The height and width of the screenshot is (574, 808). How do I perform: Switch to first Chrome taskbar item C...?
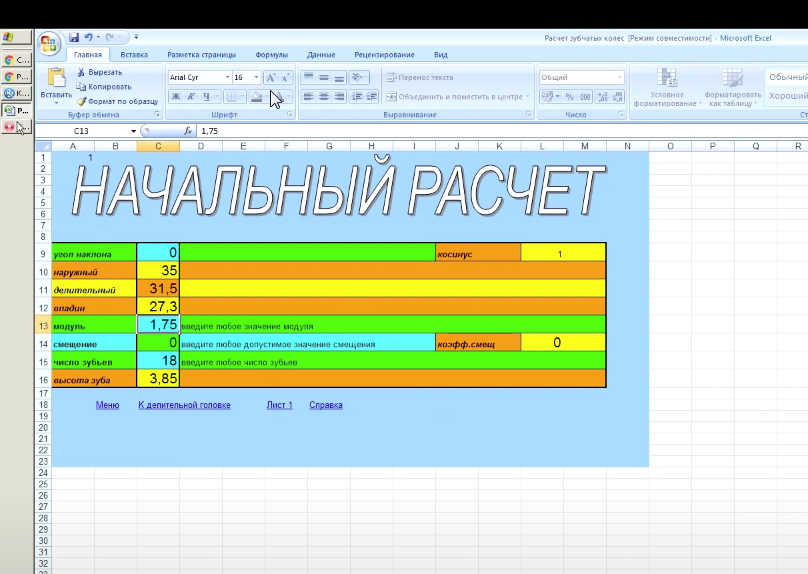click(x=16, y=60)
